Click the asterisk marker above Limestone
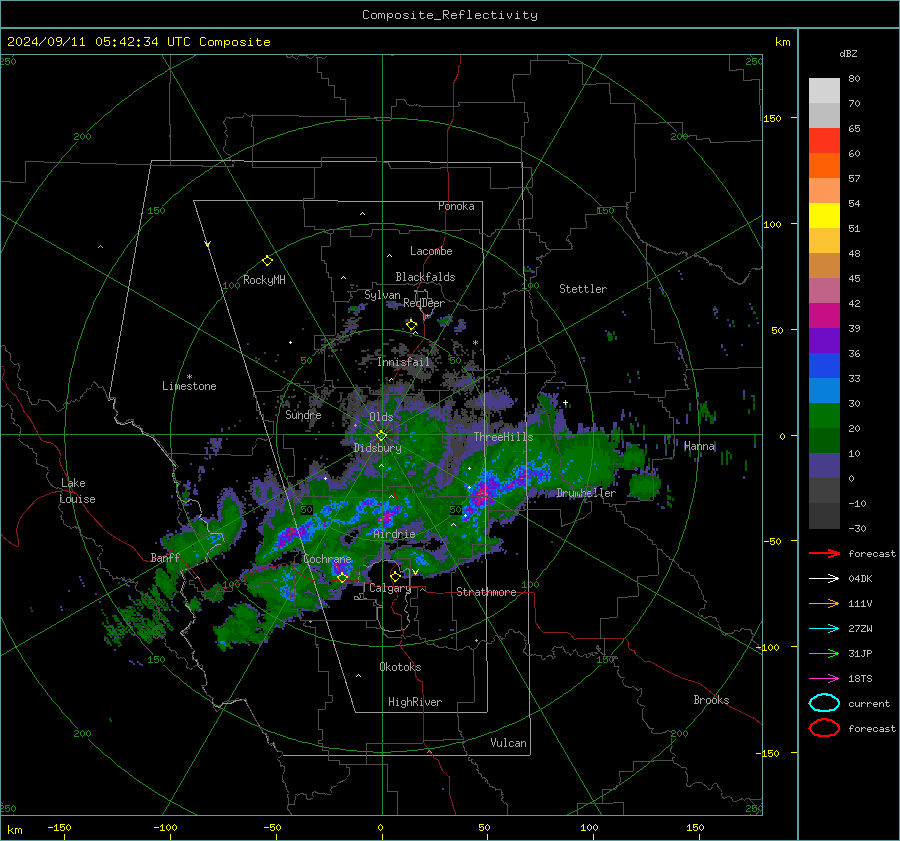 coord(189,377)
